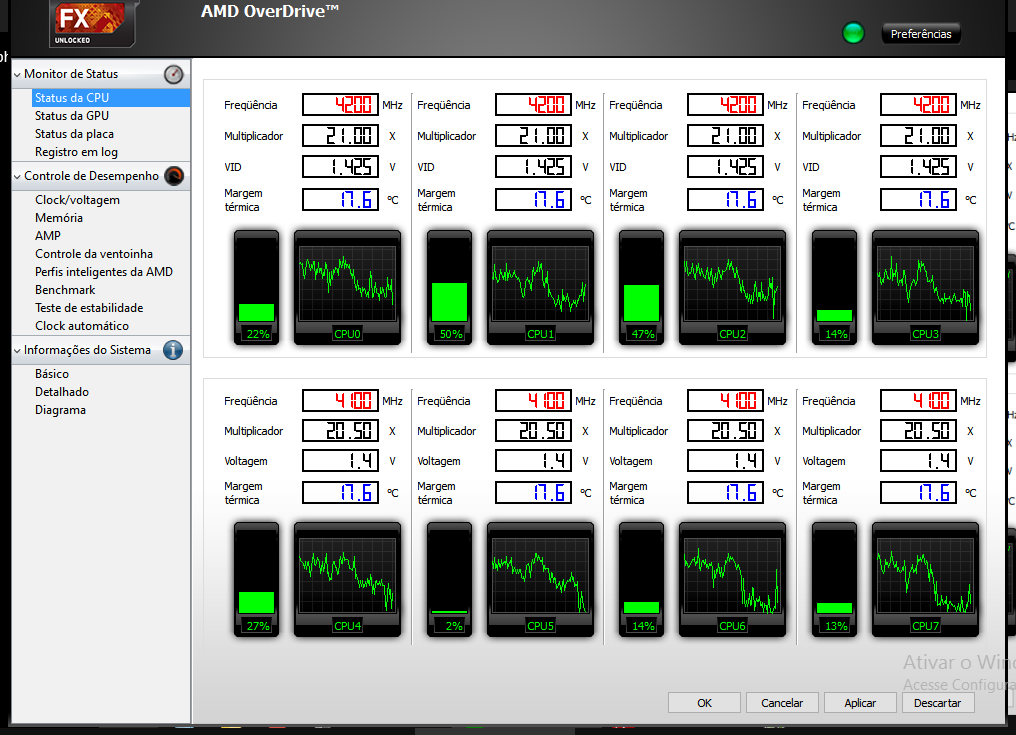
Task: Open Registro em log page
Action: (x=76, y=152)
